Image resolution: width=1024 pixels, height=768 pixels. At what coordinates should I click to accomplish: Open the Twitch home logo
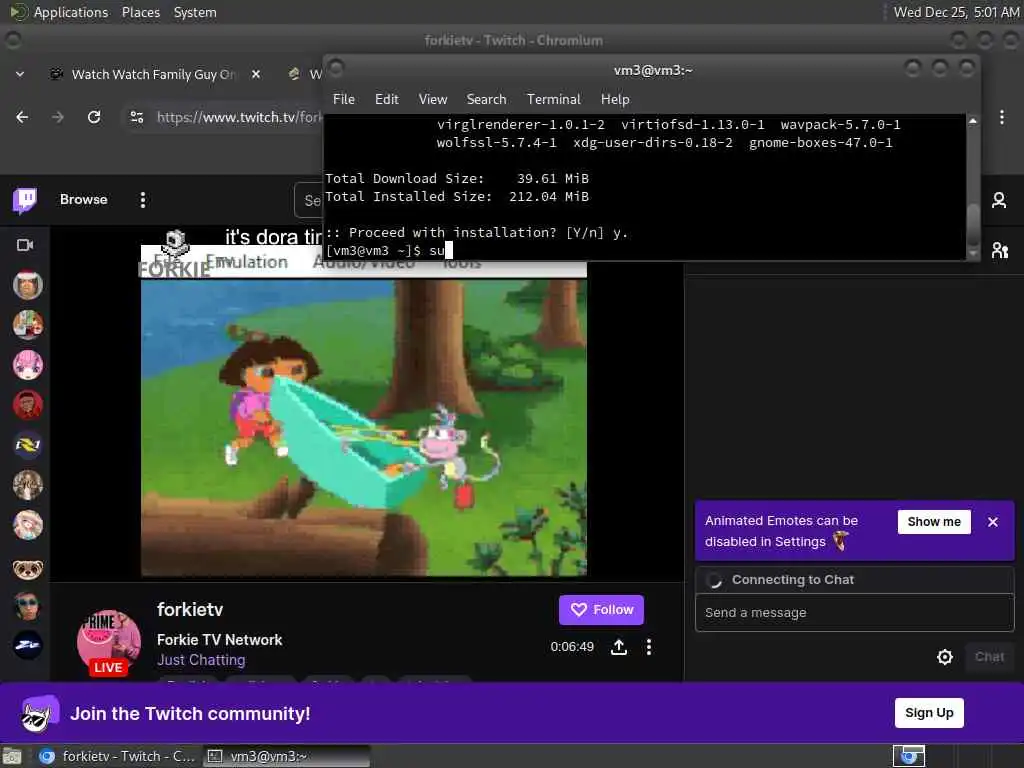25,200
